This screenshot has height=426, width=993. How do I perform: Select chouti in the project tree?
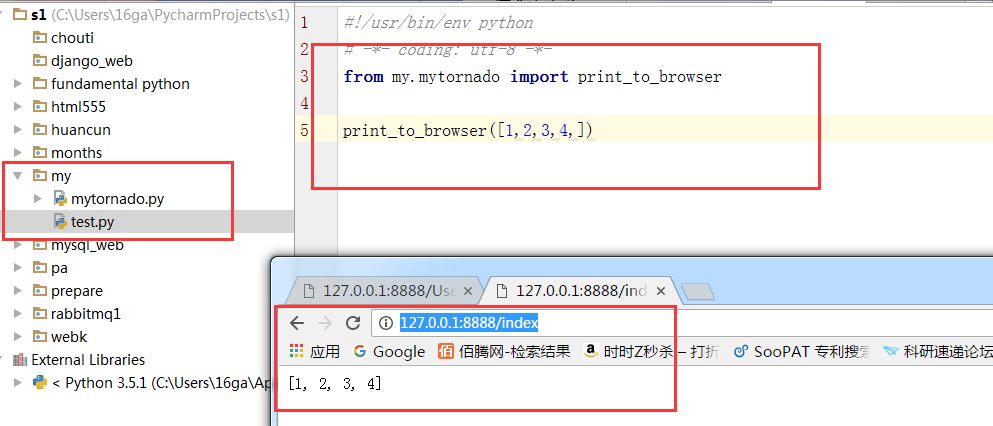(72, 37)
